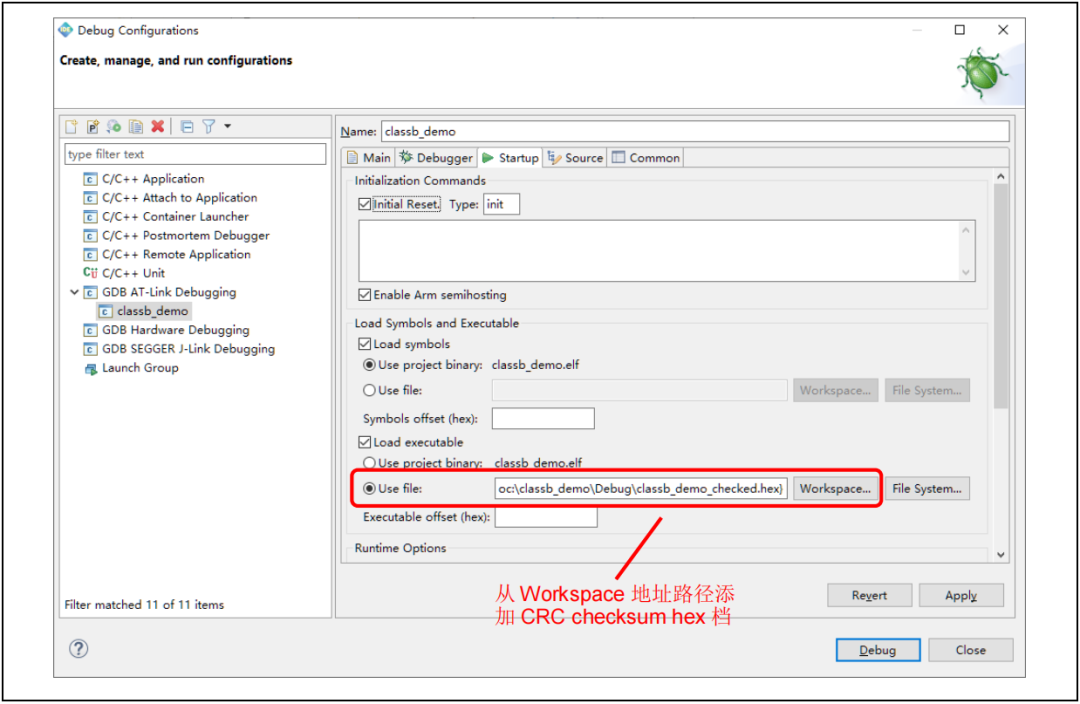Click the Startup panel scroll down arrow
This screenshot has height=704, width=1080.
click(1001, 555)
